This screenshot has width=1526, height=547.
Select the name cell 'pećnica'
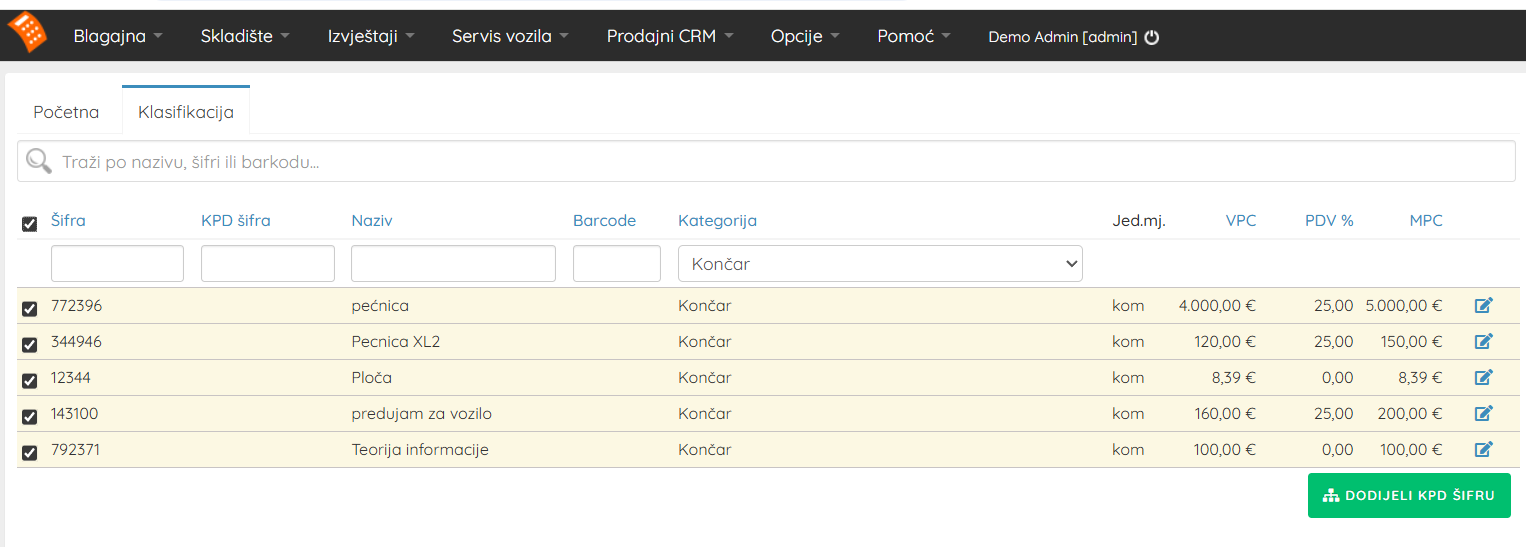coord(380,306)
